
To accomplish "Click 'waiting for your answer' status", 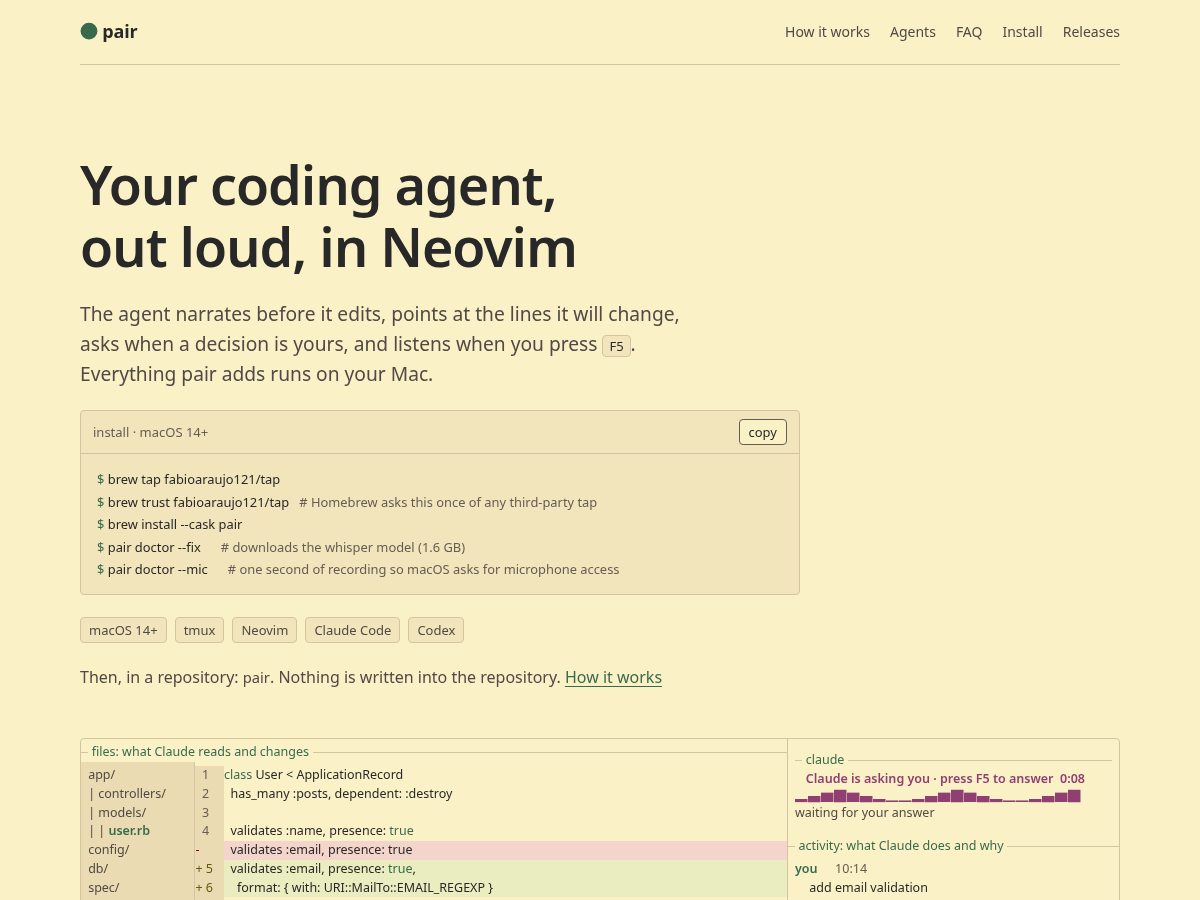I will click(x=865, y=812).
